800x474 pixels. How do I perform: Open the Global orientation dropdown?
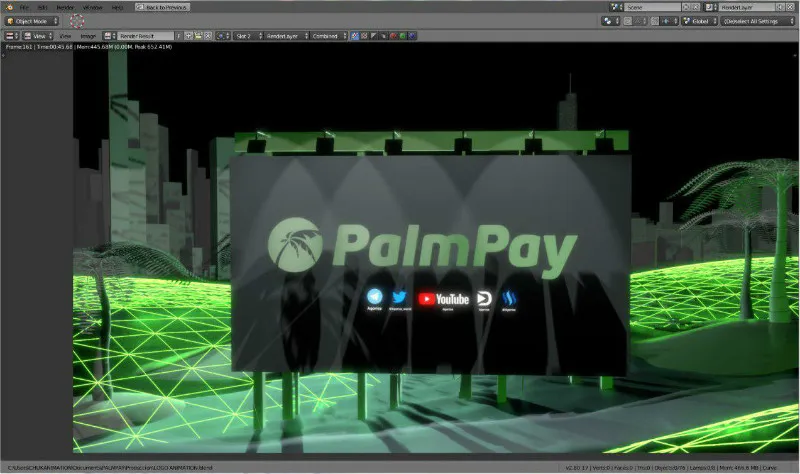click(x=699, y=21)
